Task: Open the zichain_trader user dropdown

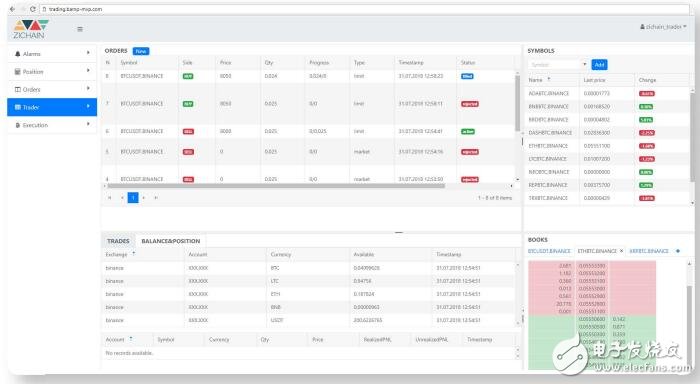Action: (x=663, y=27)
